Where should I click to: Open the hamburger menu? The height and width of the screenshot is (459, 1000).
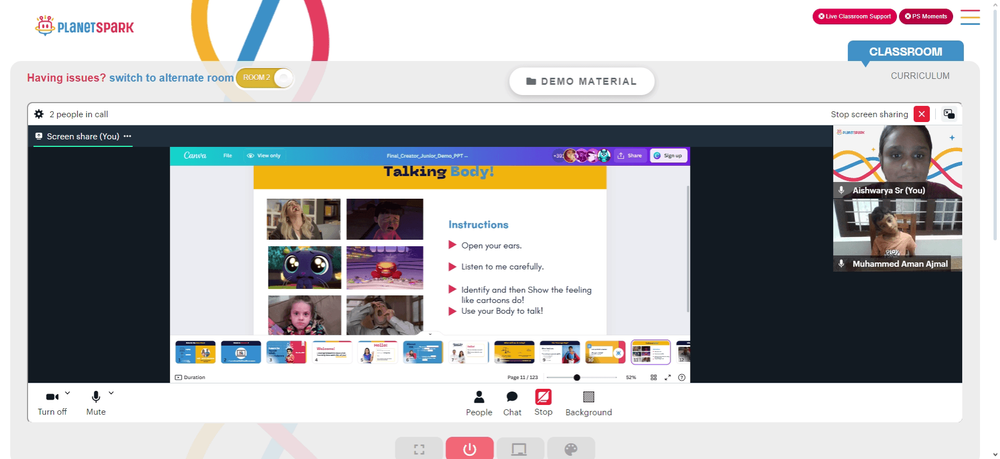point(970,17)
